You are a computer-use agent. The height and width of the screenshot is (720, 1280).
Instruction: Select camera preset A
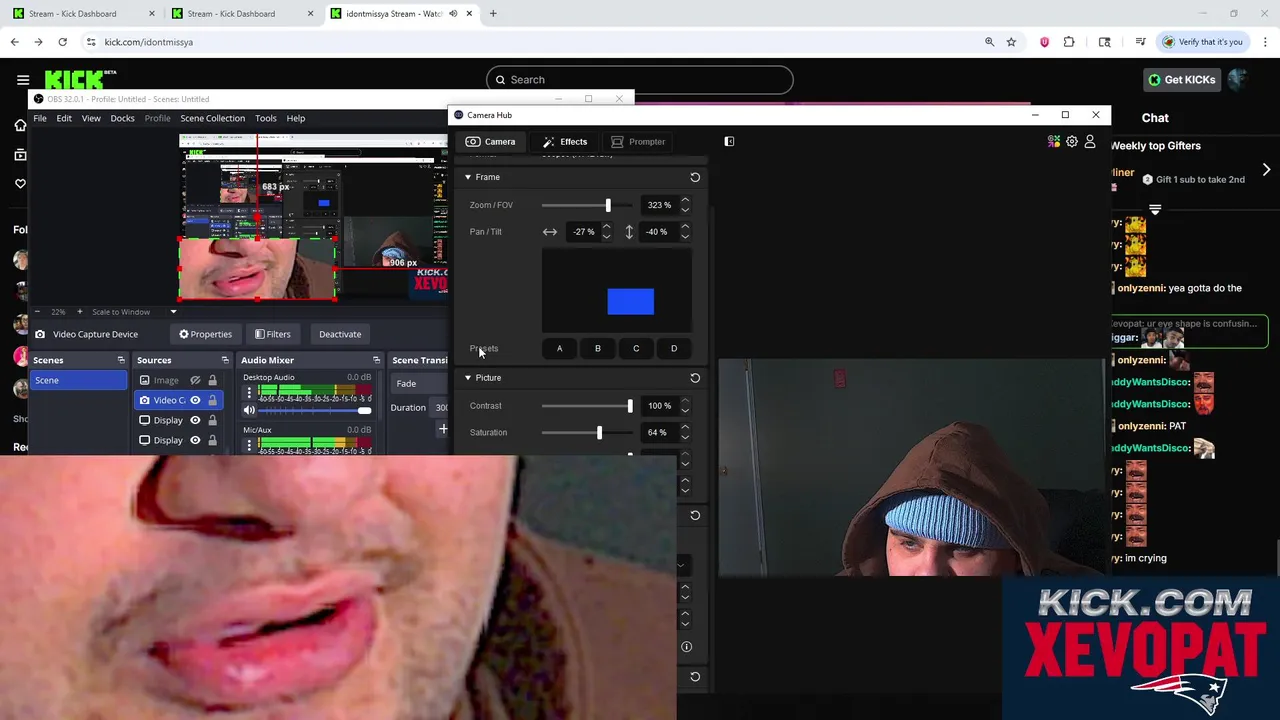[559, 349]
